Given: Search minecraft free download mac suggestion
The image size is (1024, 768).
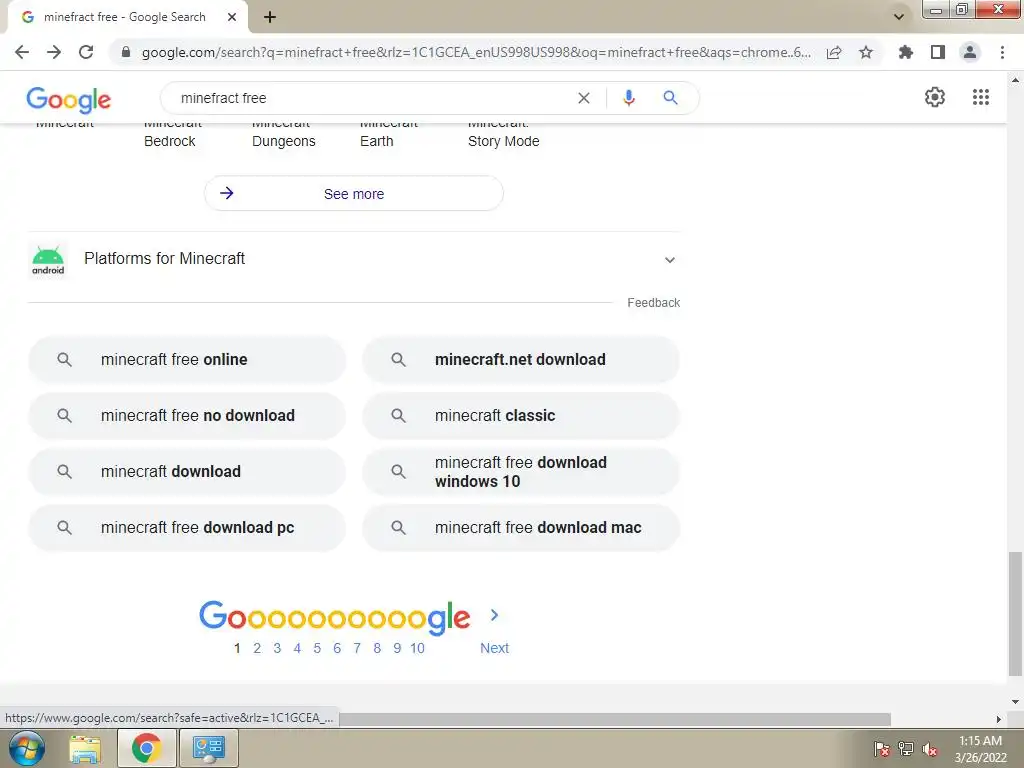Looking at the screenshot, I should [x=521, y=528].
